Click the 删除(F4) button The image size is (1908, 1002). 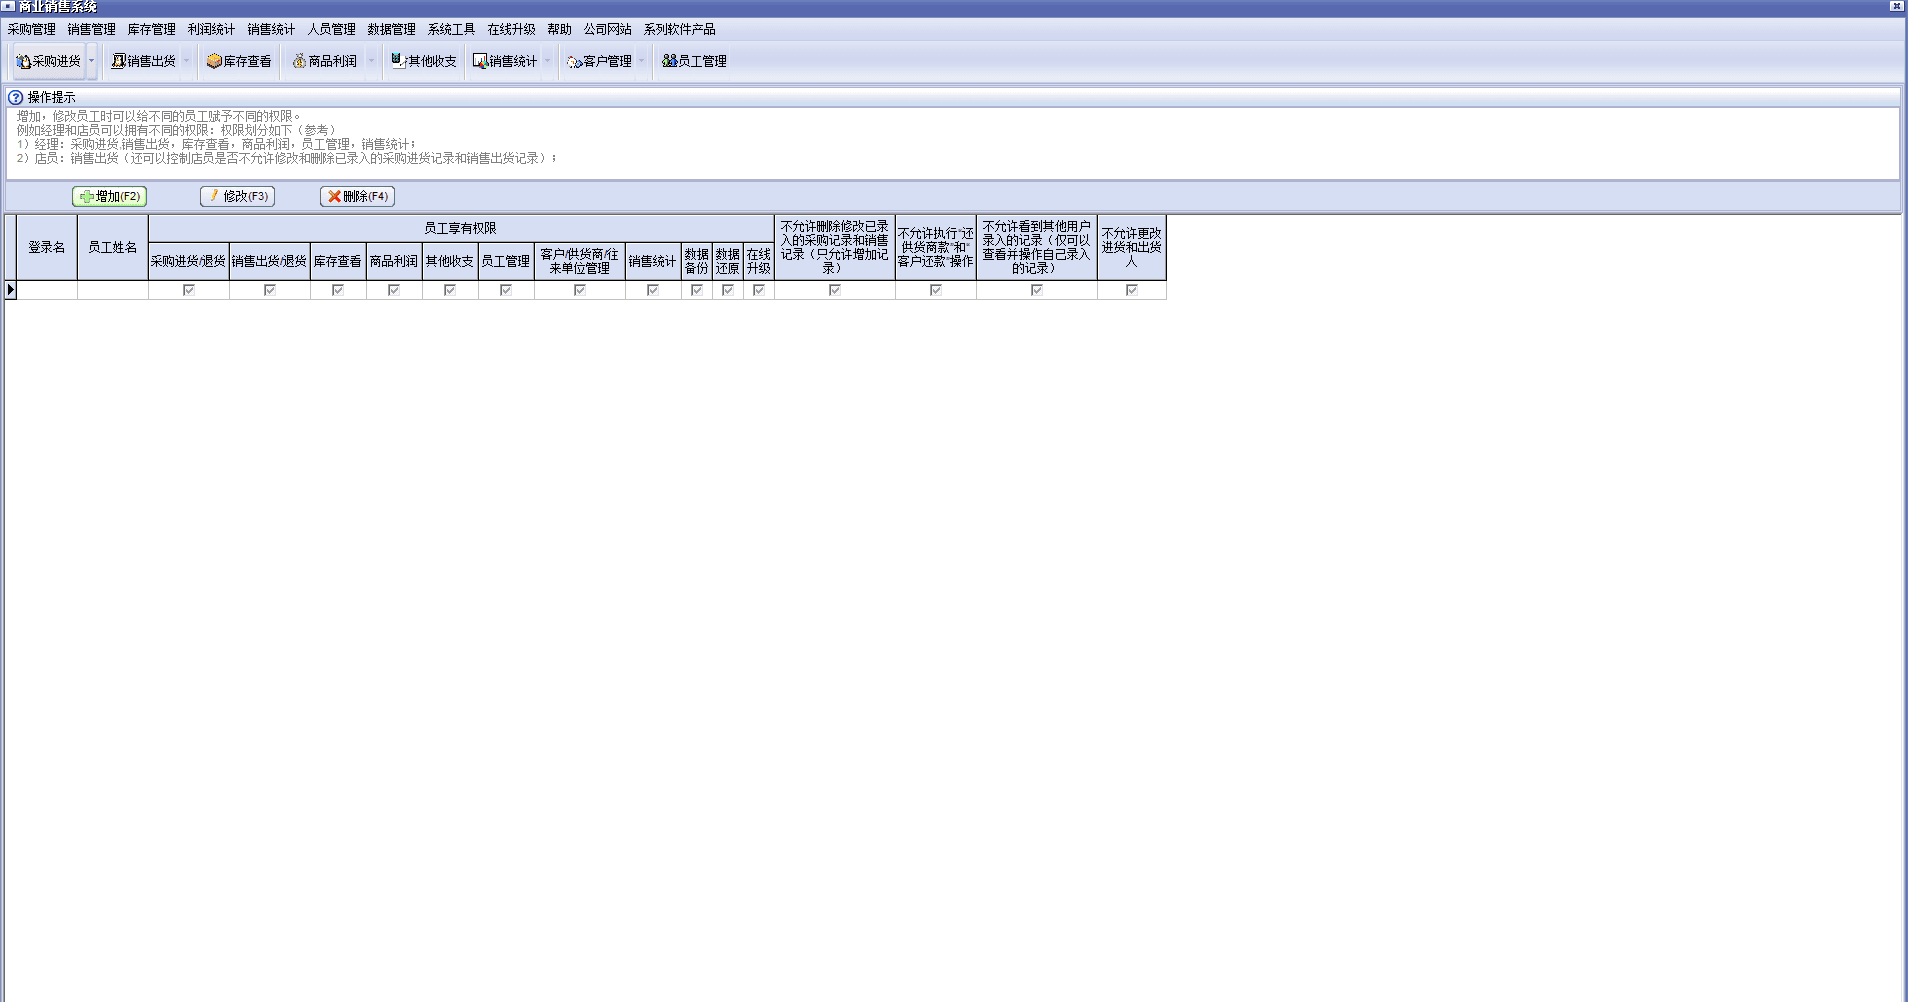(357, 196)
